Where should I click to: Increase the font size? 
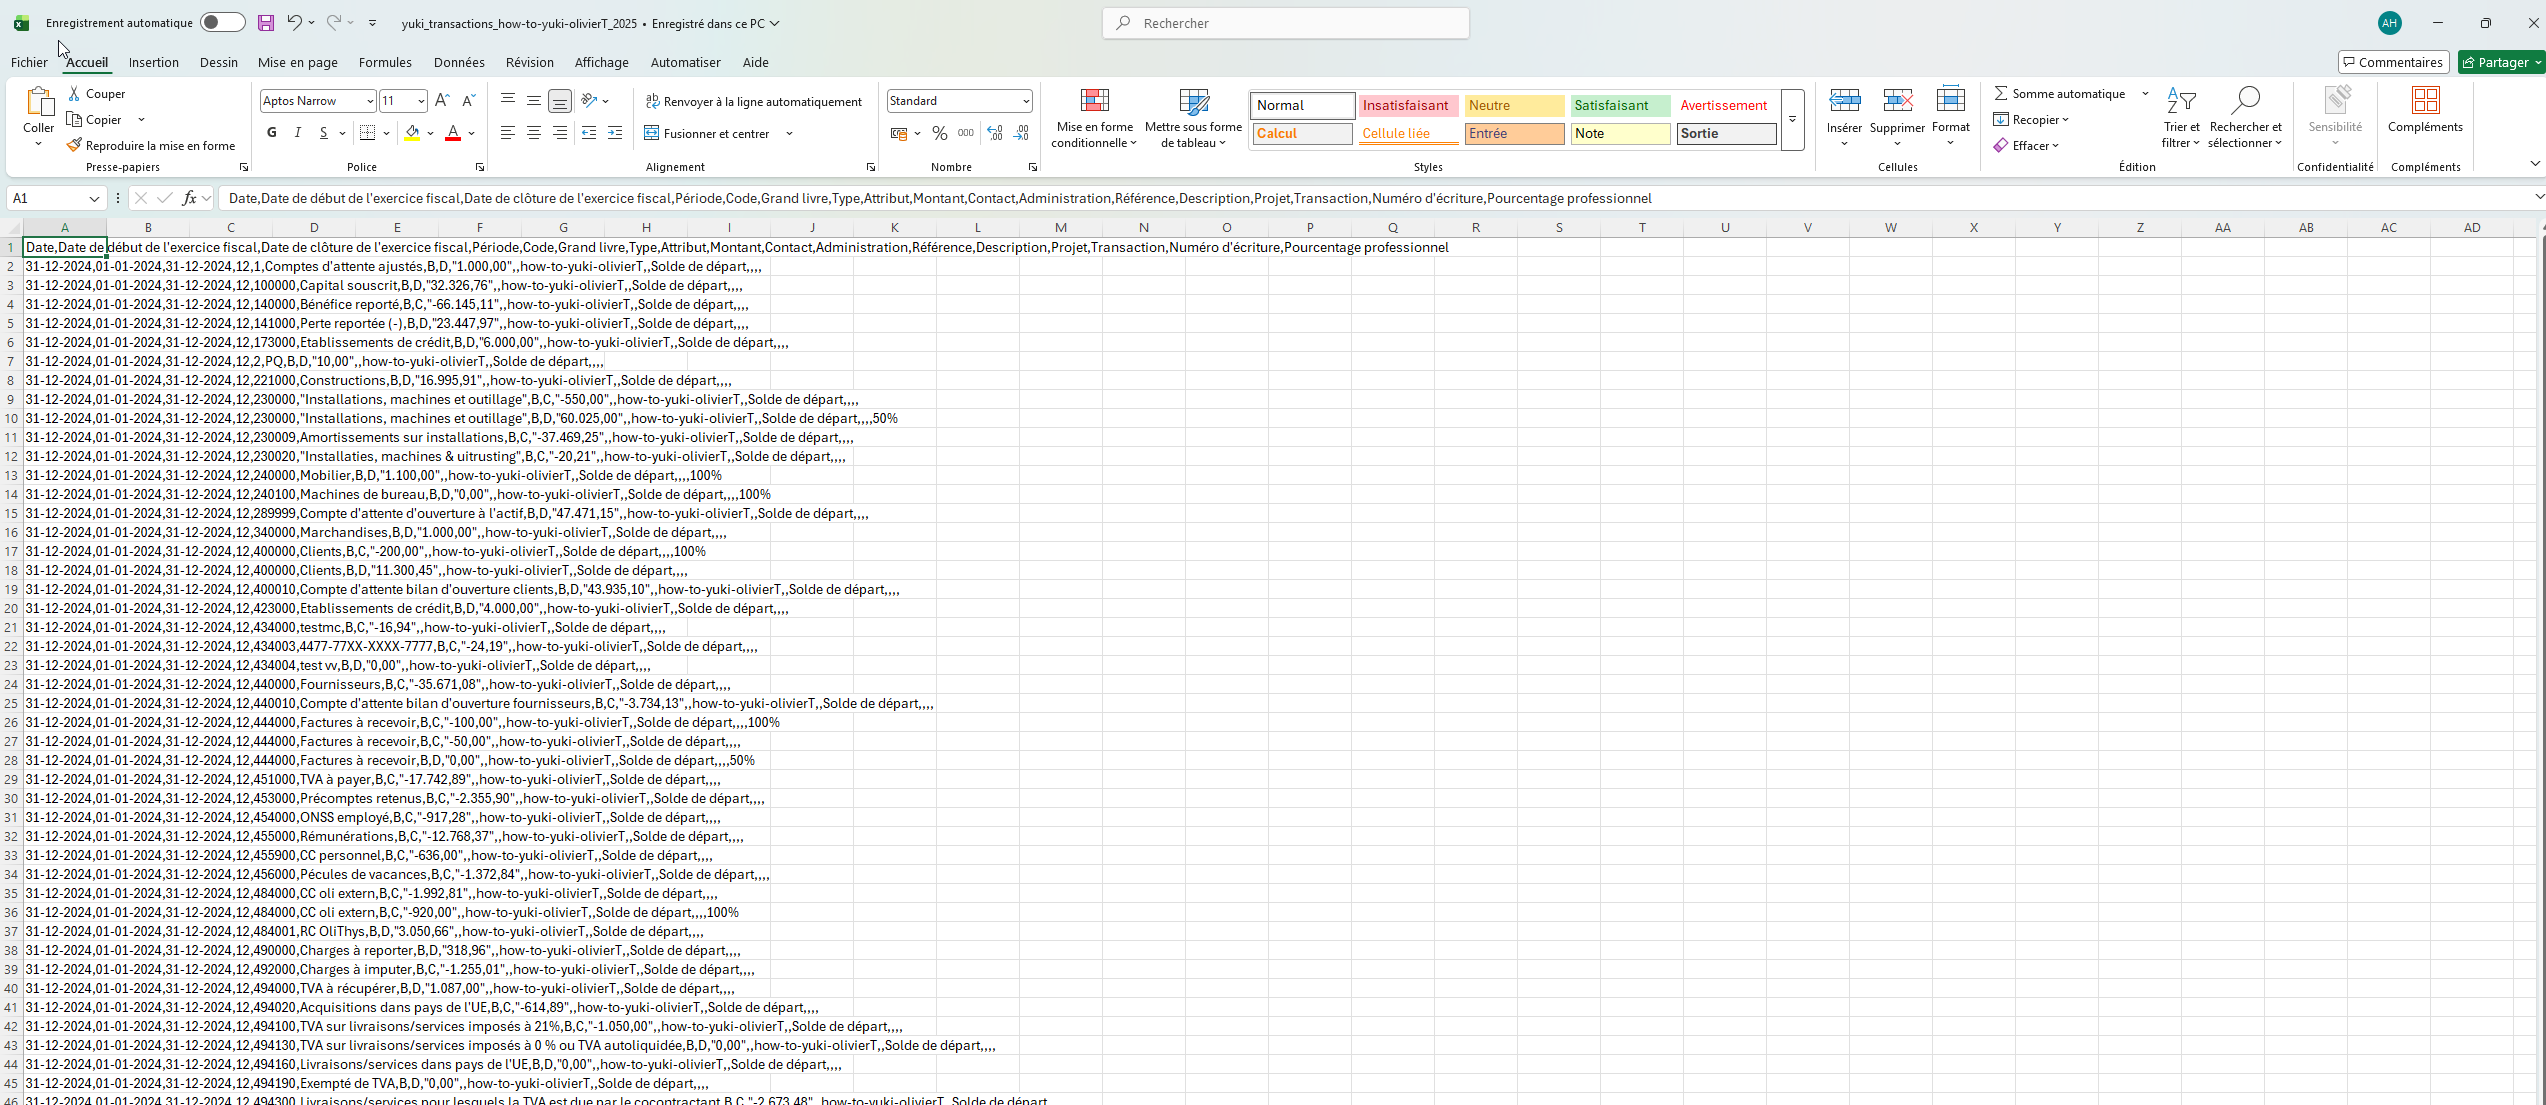442,101
